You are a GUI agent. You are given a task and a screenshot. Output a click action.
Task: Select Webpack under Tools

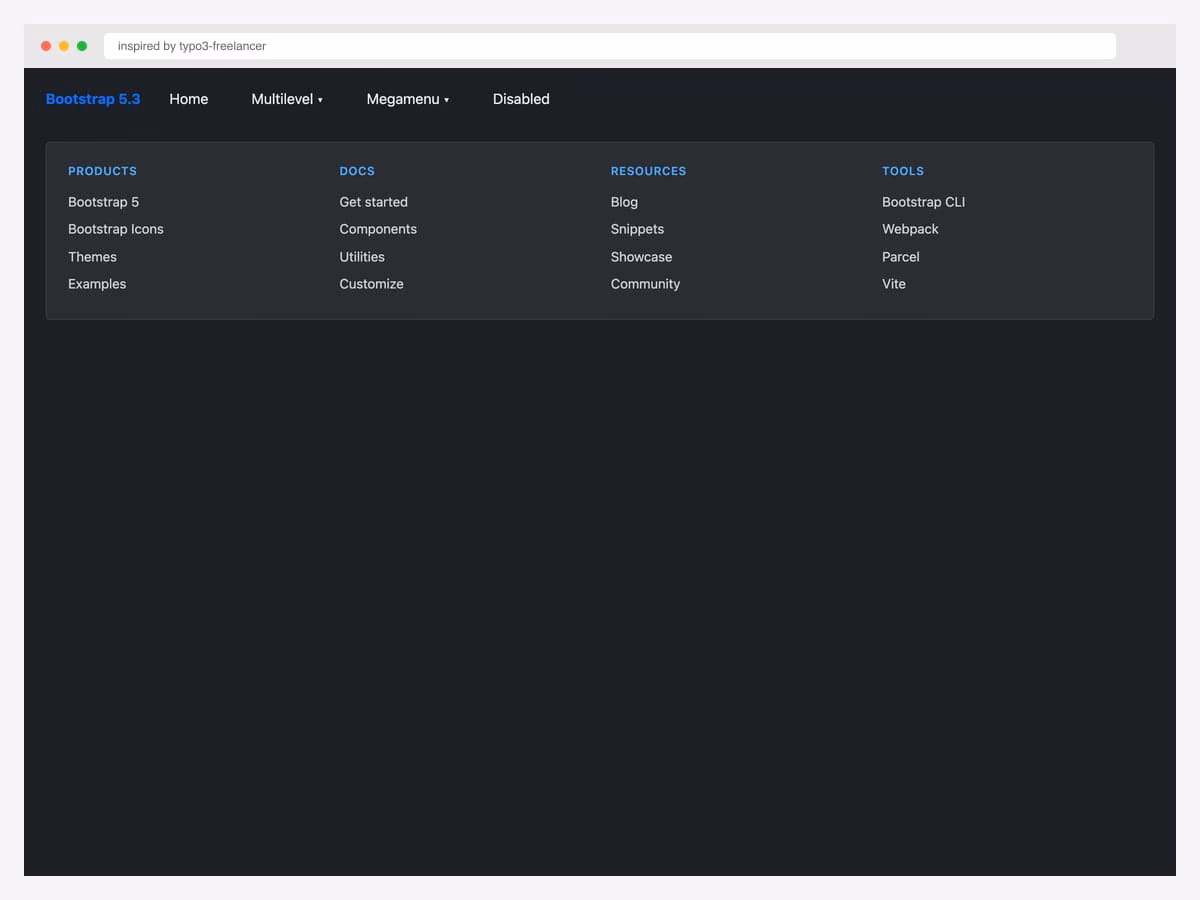coord(911,229)
